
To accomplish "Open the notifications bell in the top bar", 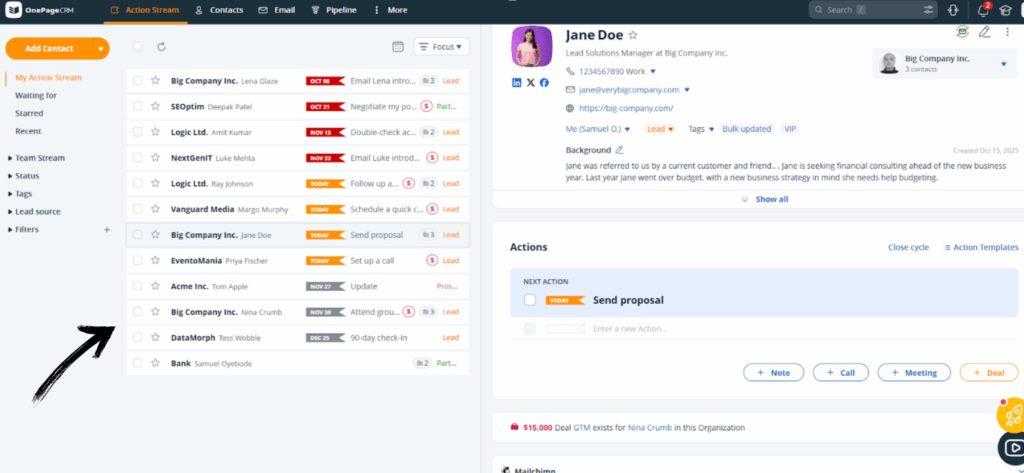I will tap(983, 10).
